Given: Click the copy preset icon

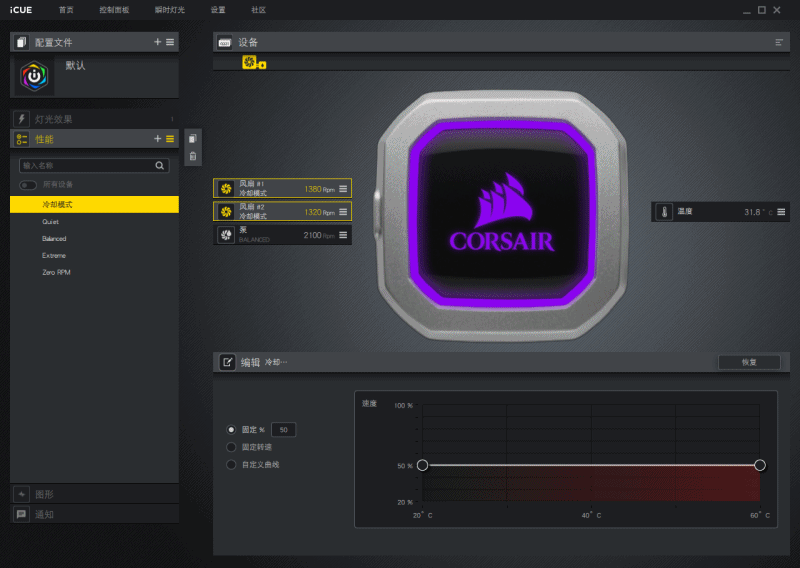Looking at the screenshot, I should [x=193, y=138].
